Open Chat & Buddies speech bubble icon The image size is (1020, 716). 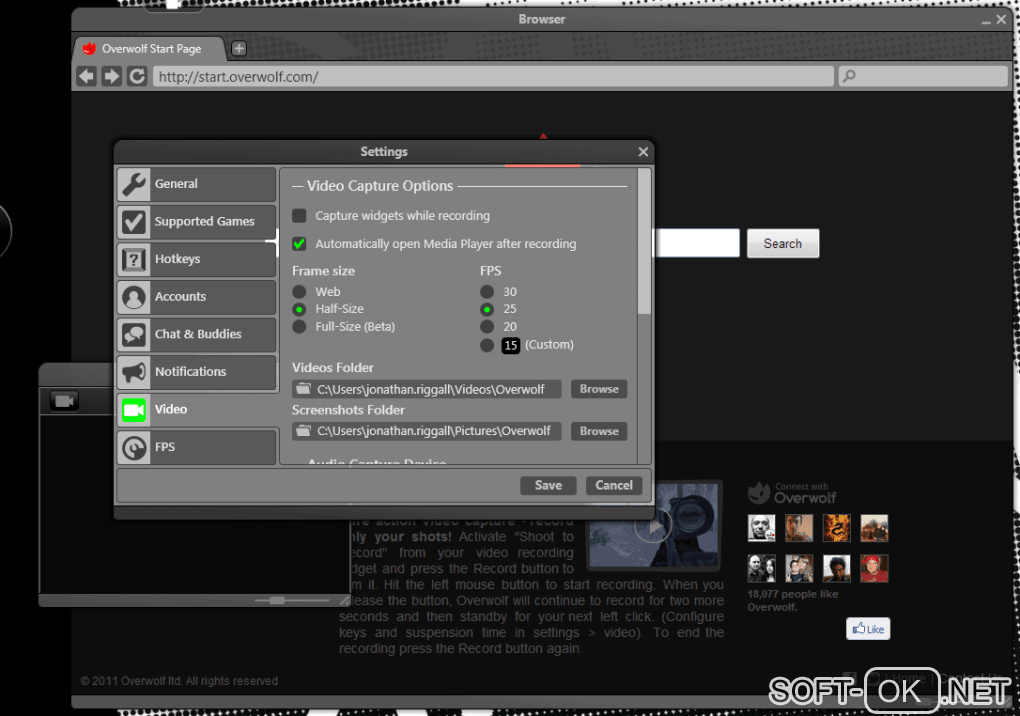(x=134, y=334)
